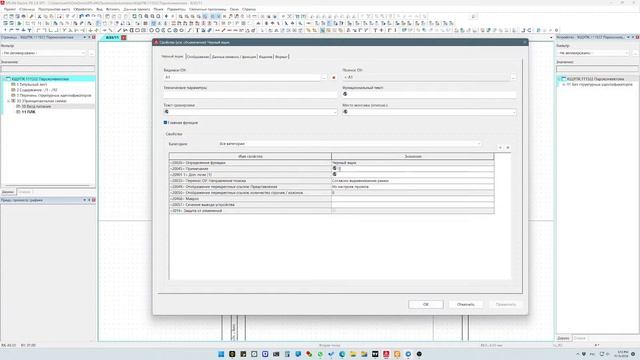Select 1 Титульный лист in the pages tree

point(32,84)
